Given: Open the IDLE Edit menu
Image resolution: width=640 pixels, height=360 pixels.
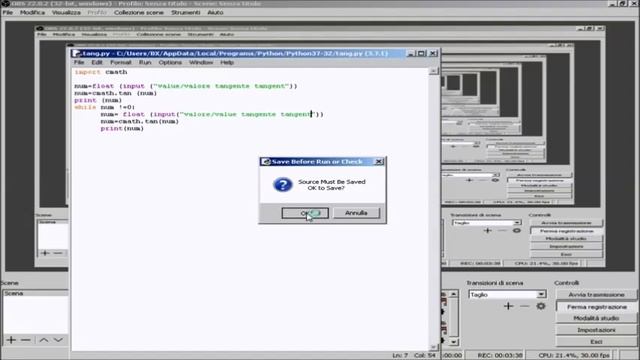Looking at the screenshot, I should pos(97,62).
